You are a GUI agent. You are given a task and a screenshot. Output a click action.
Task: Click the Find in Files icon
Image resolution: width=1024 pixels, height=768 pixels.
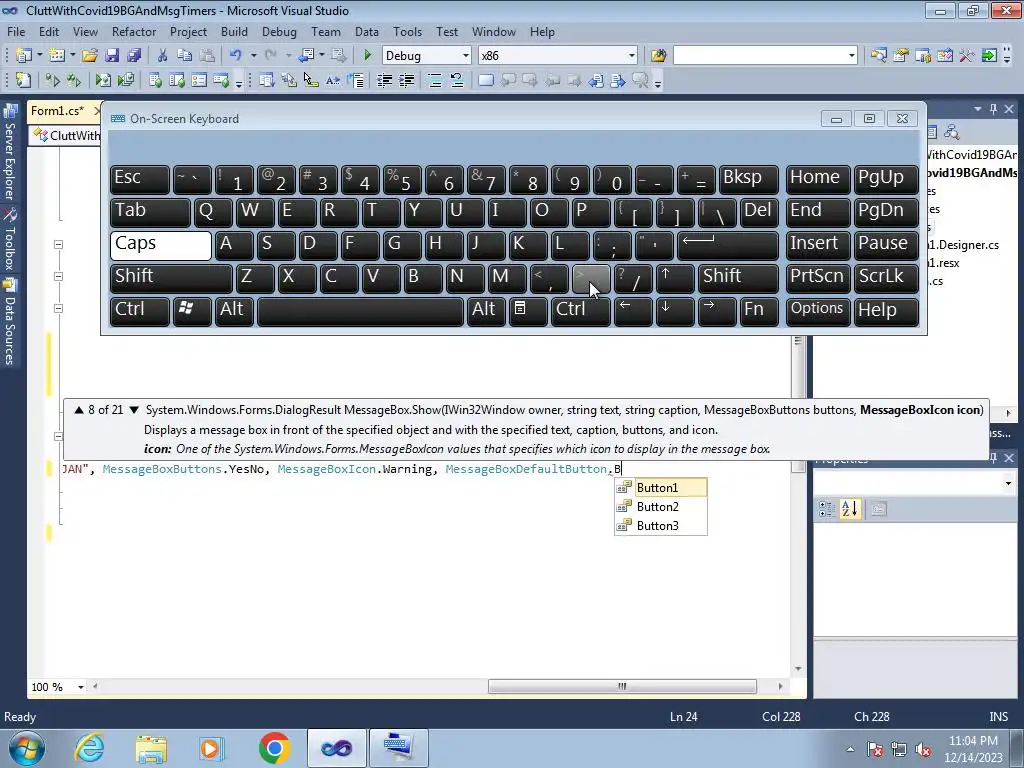(658, 56)
